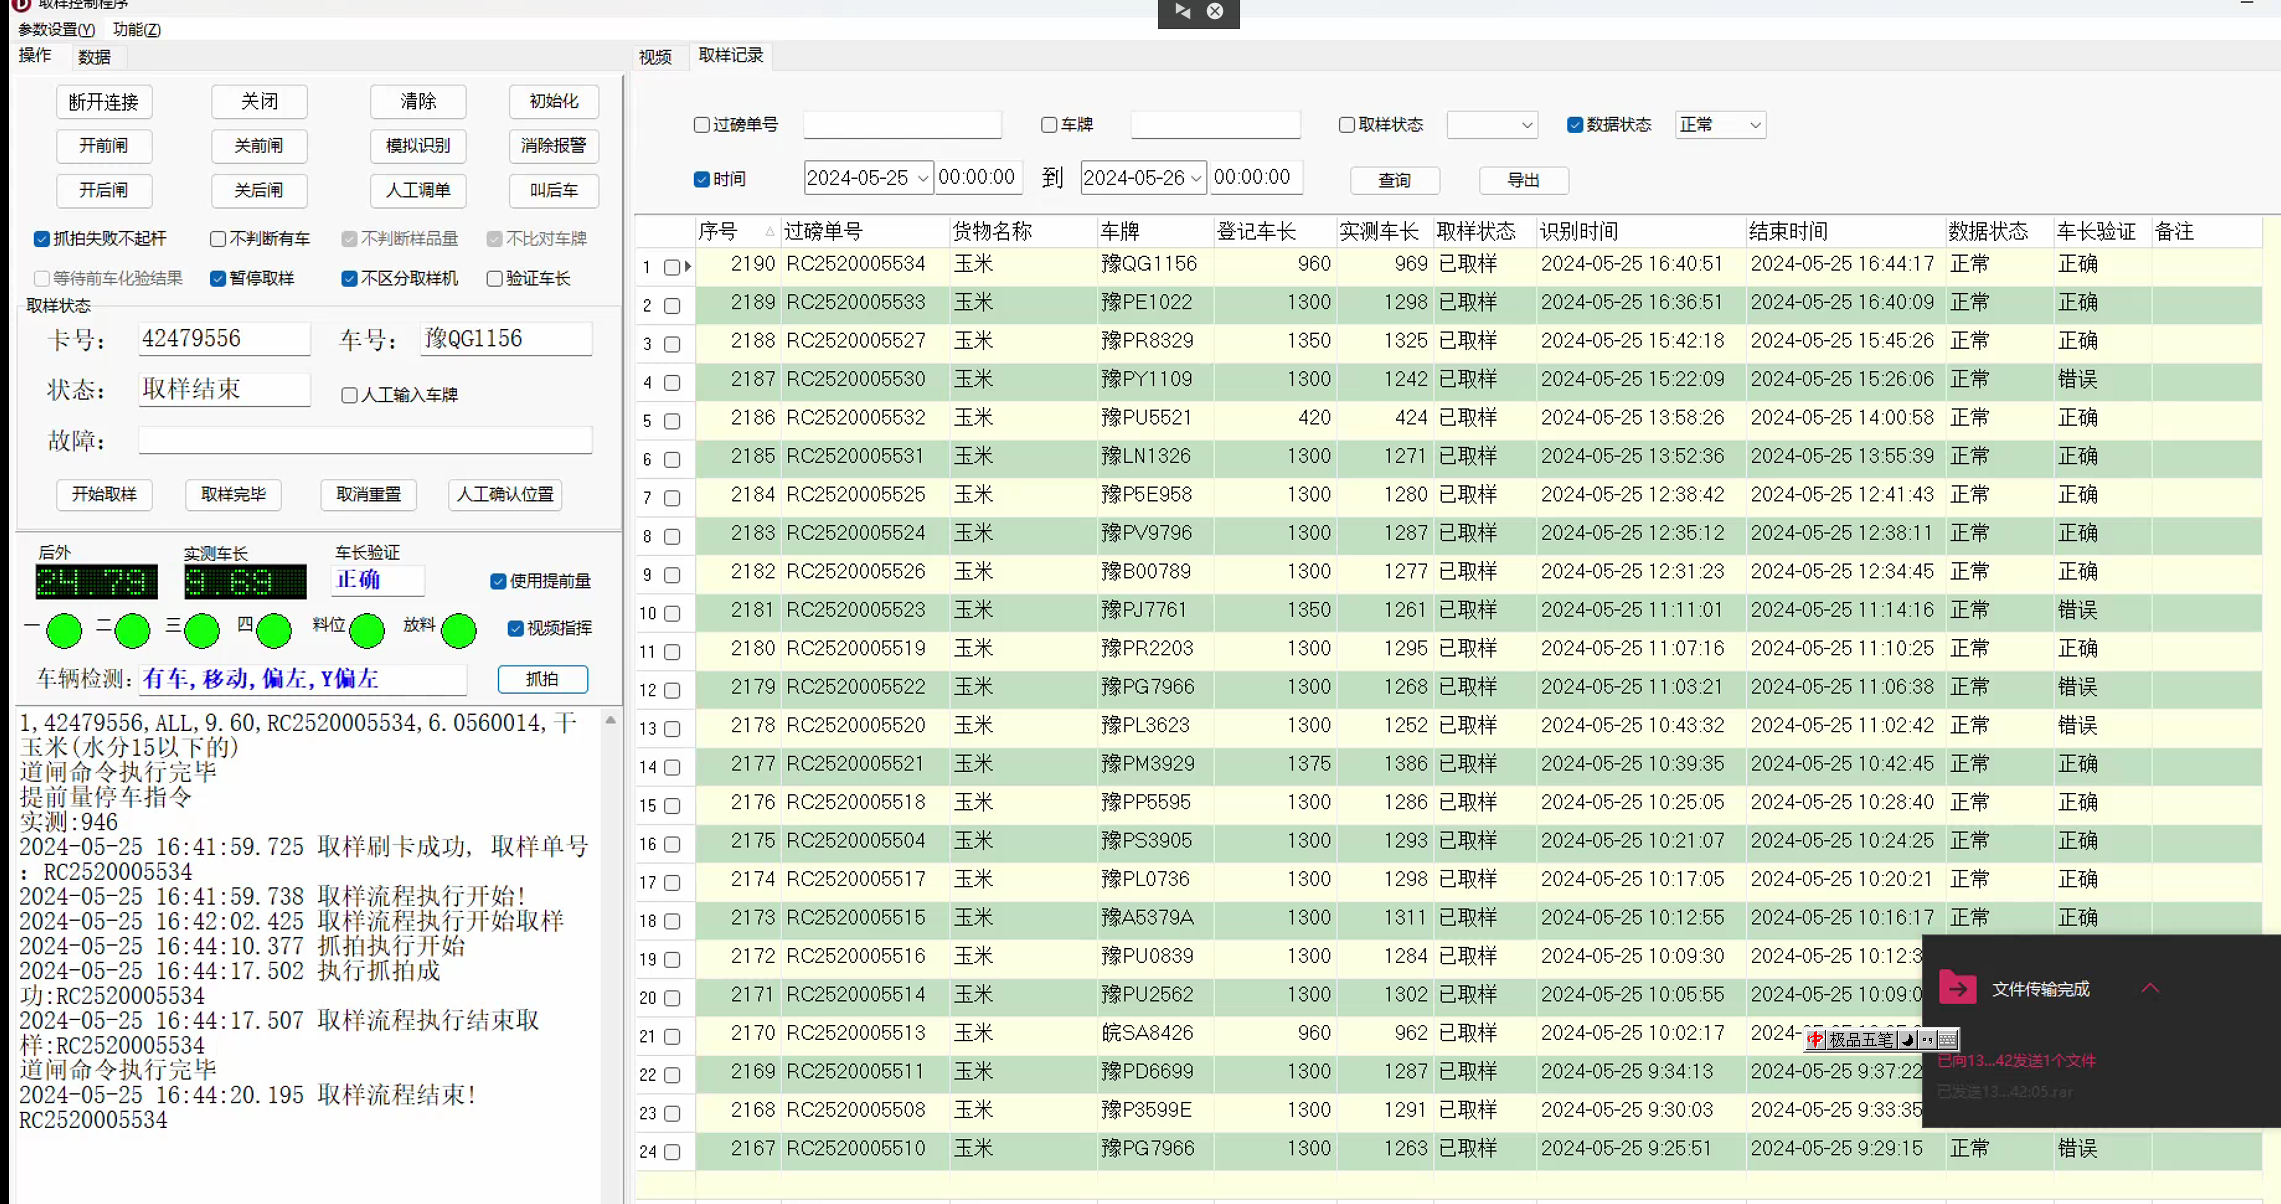Image resolution: width=2281 pixels, height=1204 pixels.
Task: Click the green indicator light labeled 一
Action: click(64, 630)
